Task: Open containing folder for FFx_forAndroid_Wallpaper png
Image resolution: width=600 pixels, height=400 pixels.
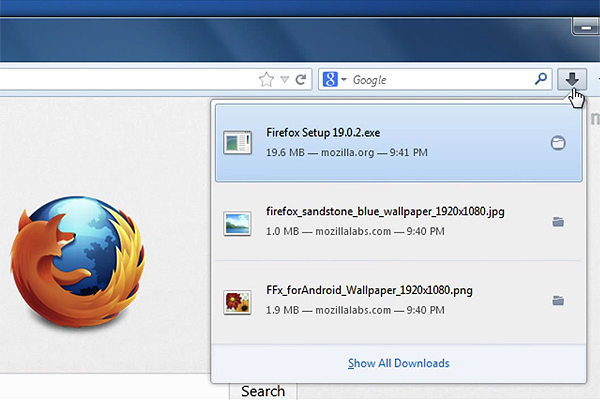Action: pos(558,300)
